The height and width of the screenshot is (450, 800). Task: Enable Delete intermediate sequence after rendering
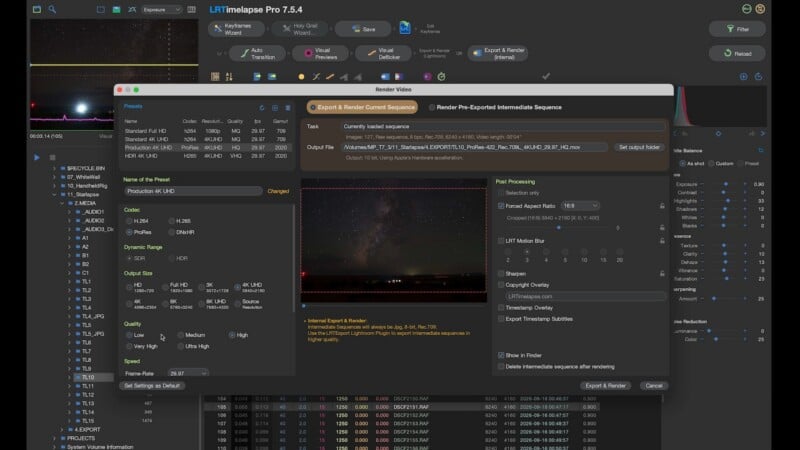coord(501,366)
